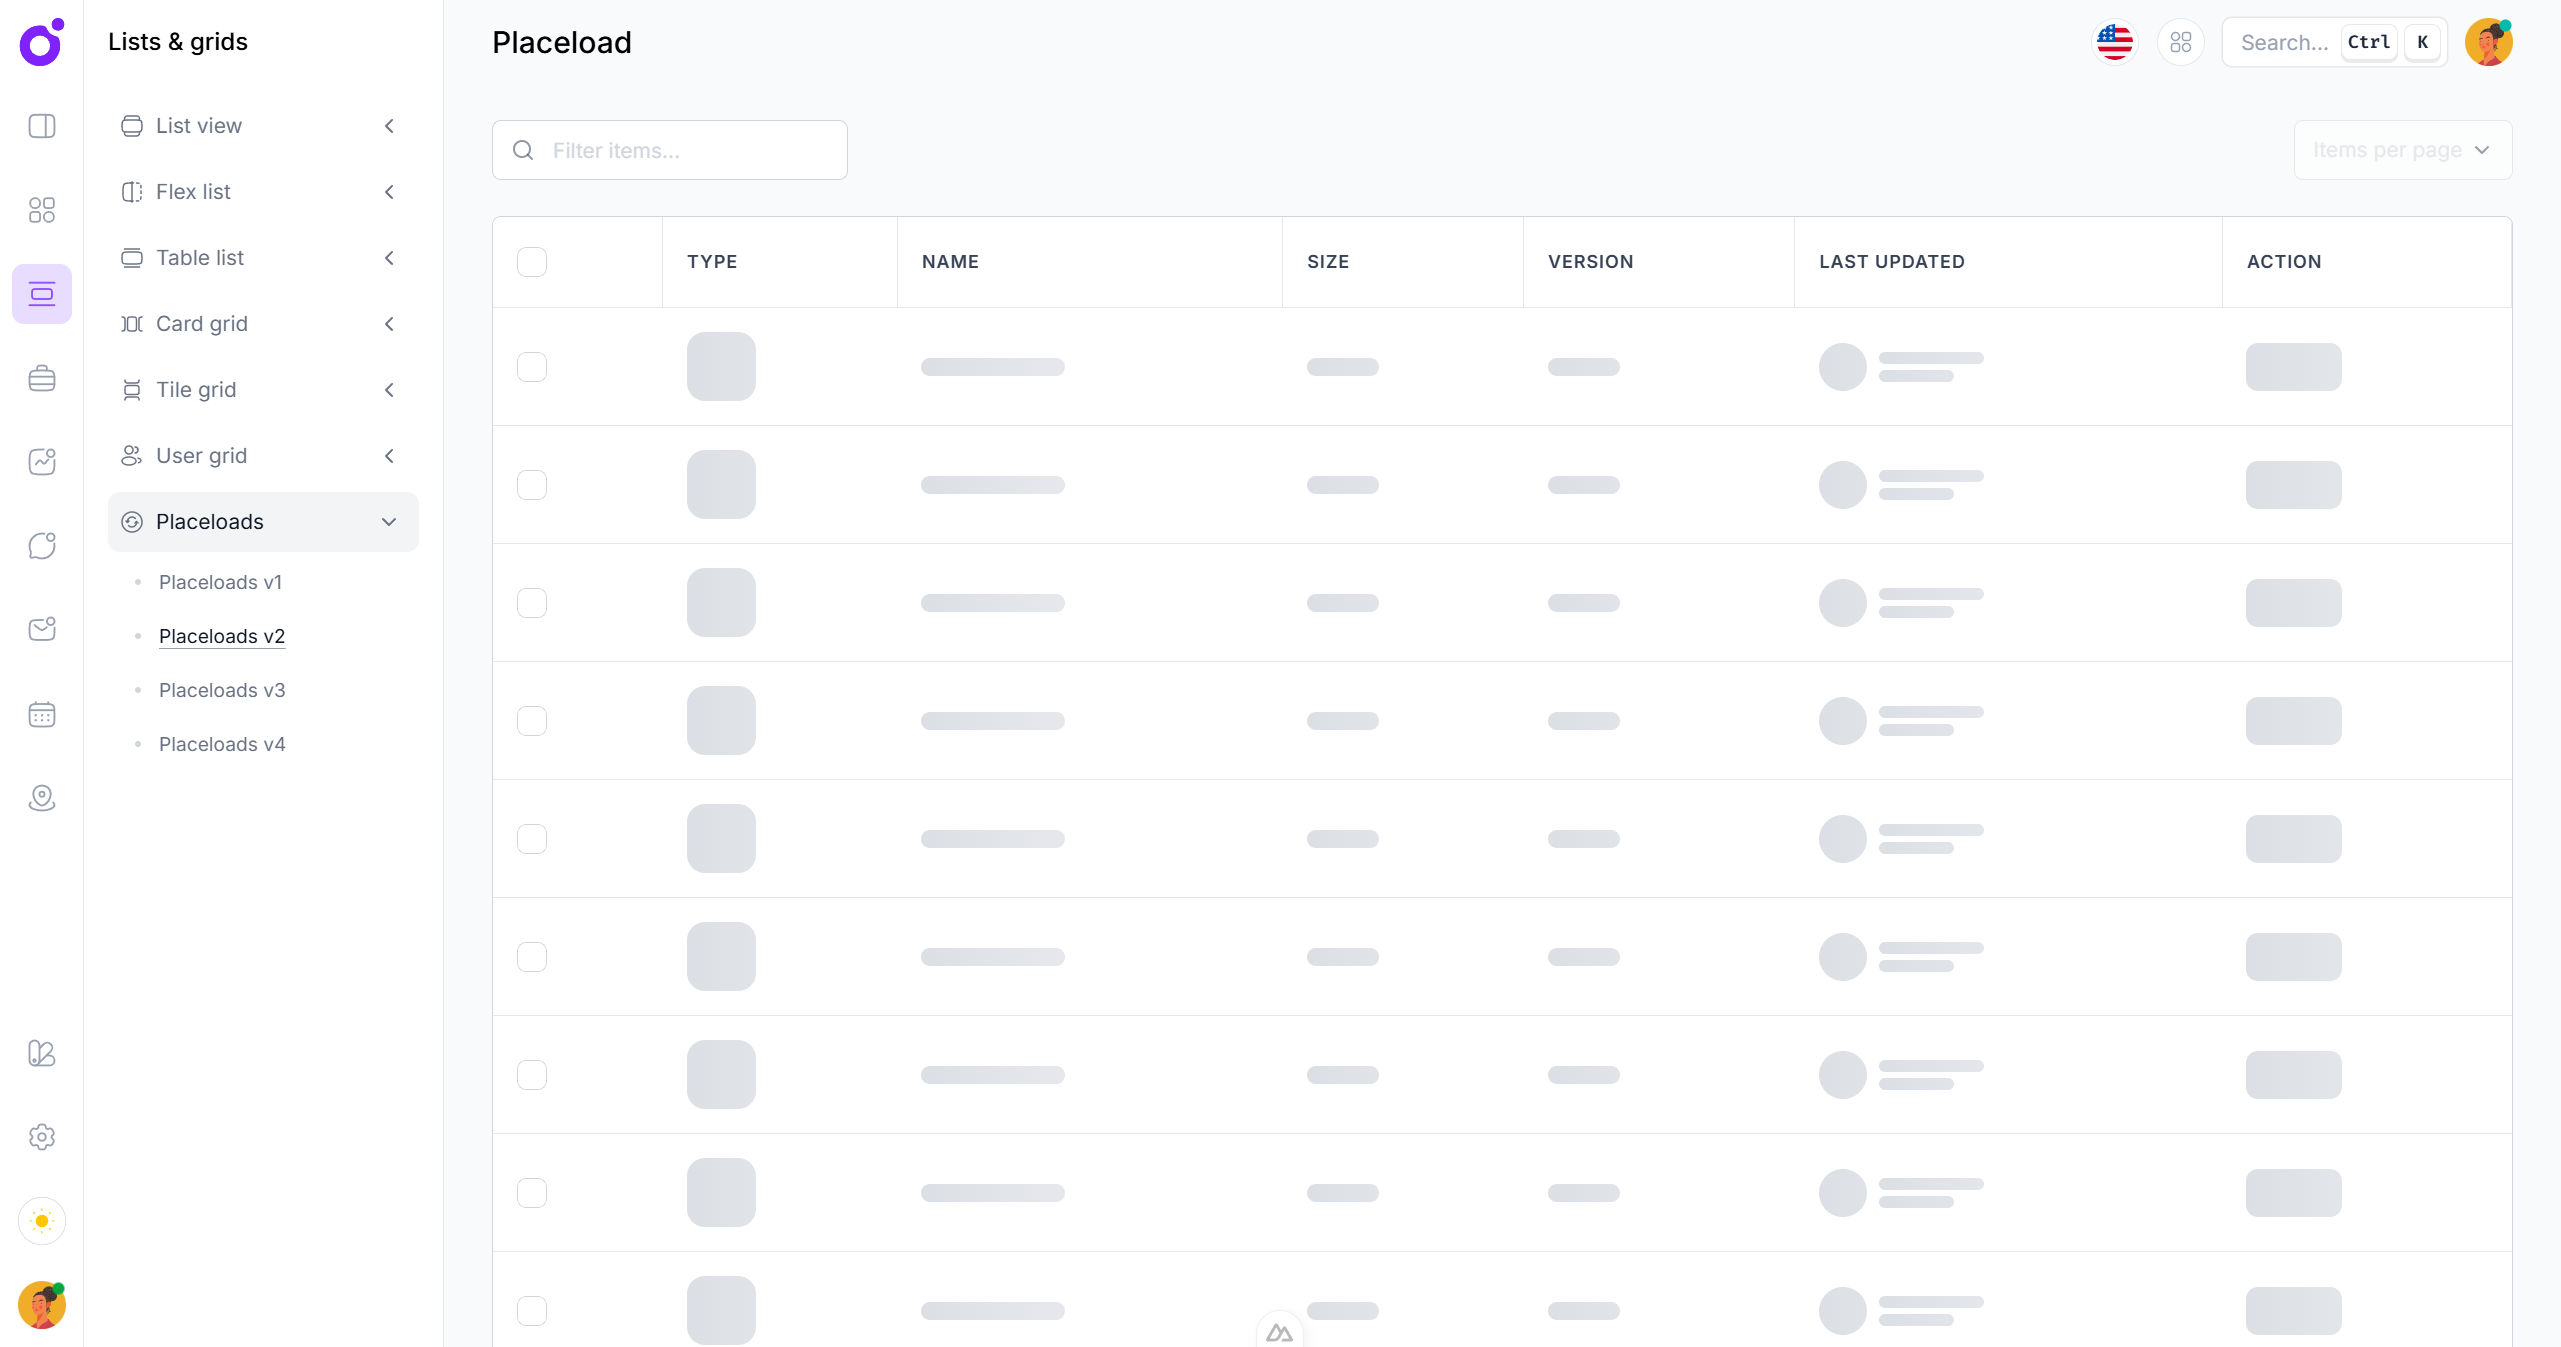The width and height of the screenshot is (2561, 1347).
Task: Click the US flag language icon
Action: [2114, 42]
